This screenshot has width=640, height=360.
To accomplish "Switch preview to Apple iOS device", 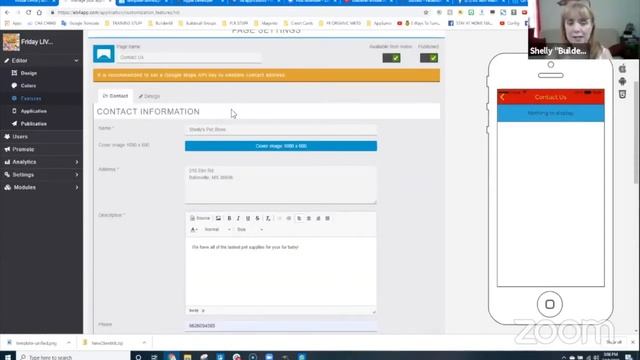I will [x=622, y=69].
